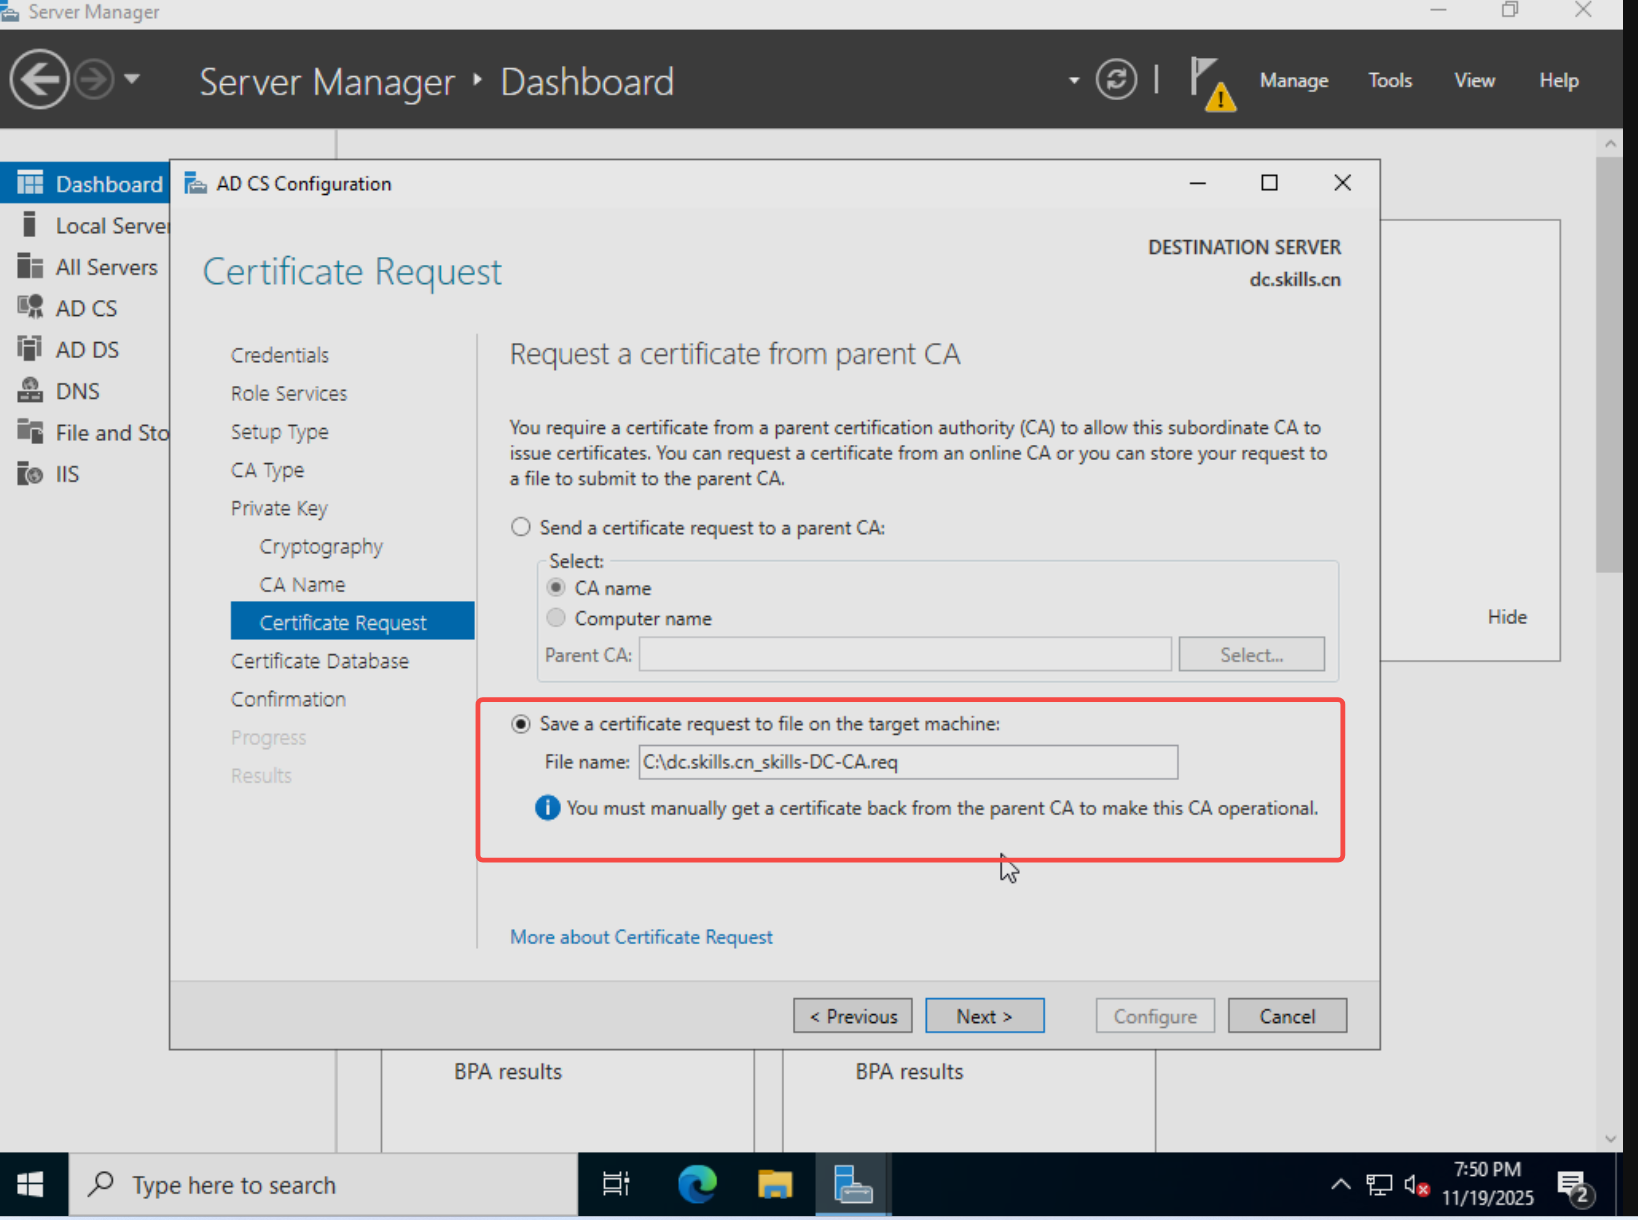Screen dimensions: 1638x1220
Task: Go to Cryptography wizard step
Action: [x=321, y=546]
